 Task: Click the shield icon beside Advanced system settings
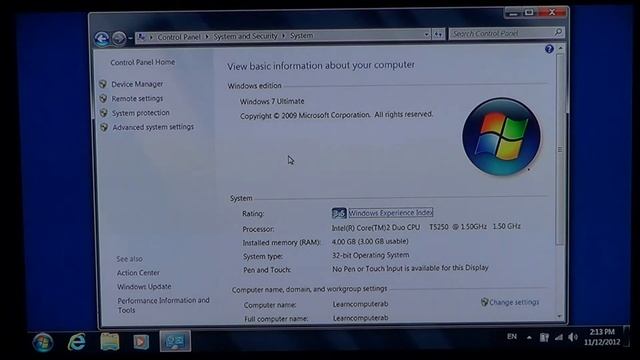click(x=104, y=127)
